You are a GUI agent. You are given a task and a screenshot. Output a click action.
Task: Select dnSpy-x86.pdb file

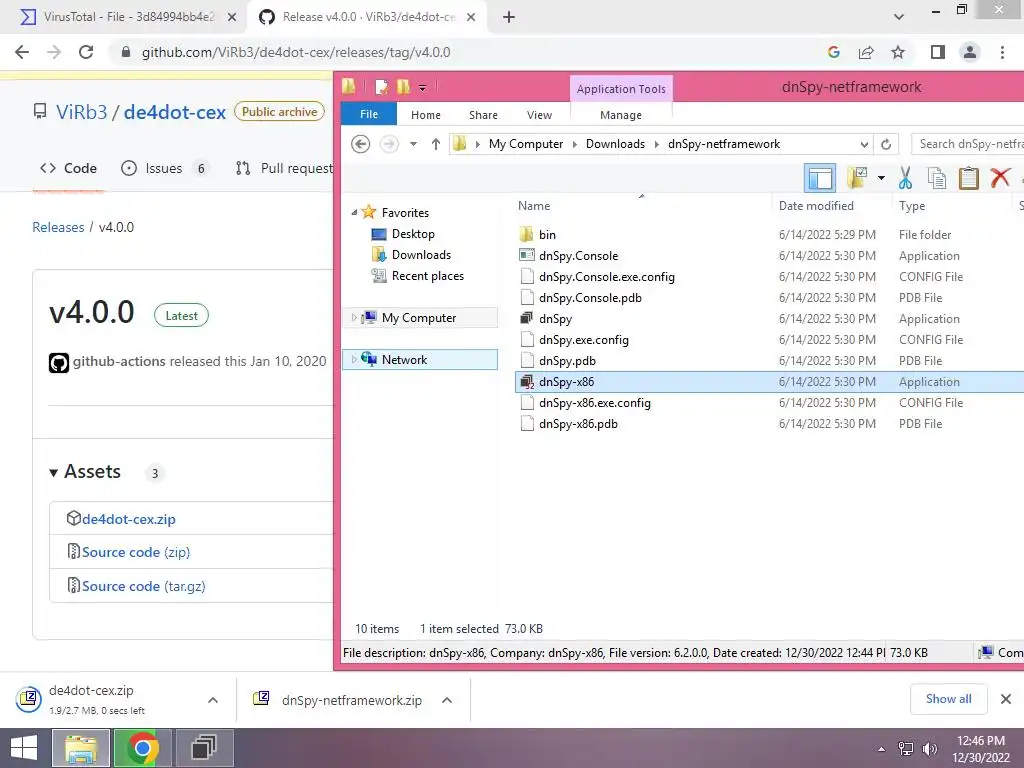click(578, 424)
